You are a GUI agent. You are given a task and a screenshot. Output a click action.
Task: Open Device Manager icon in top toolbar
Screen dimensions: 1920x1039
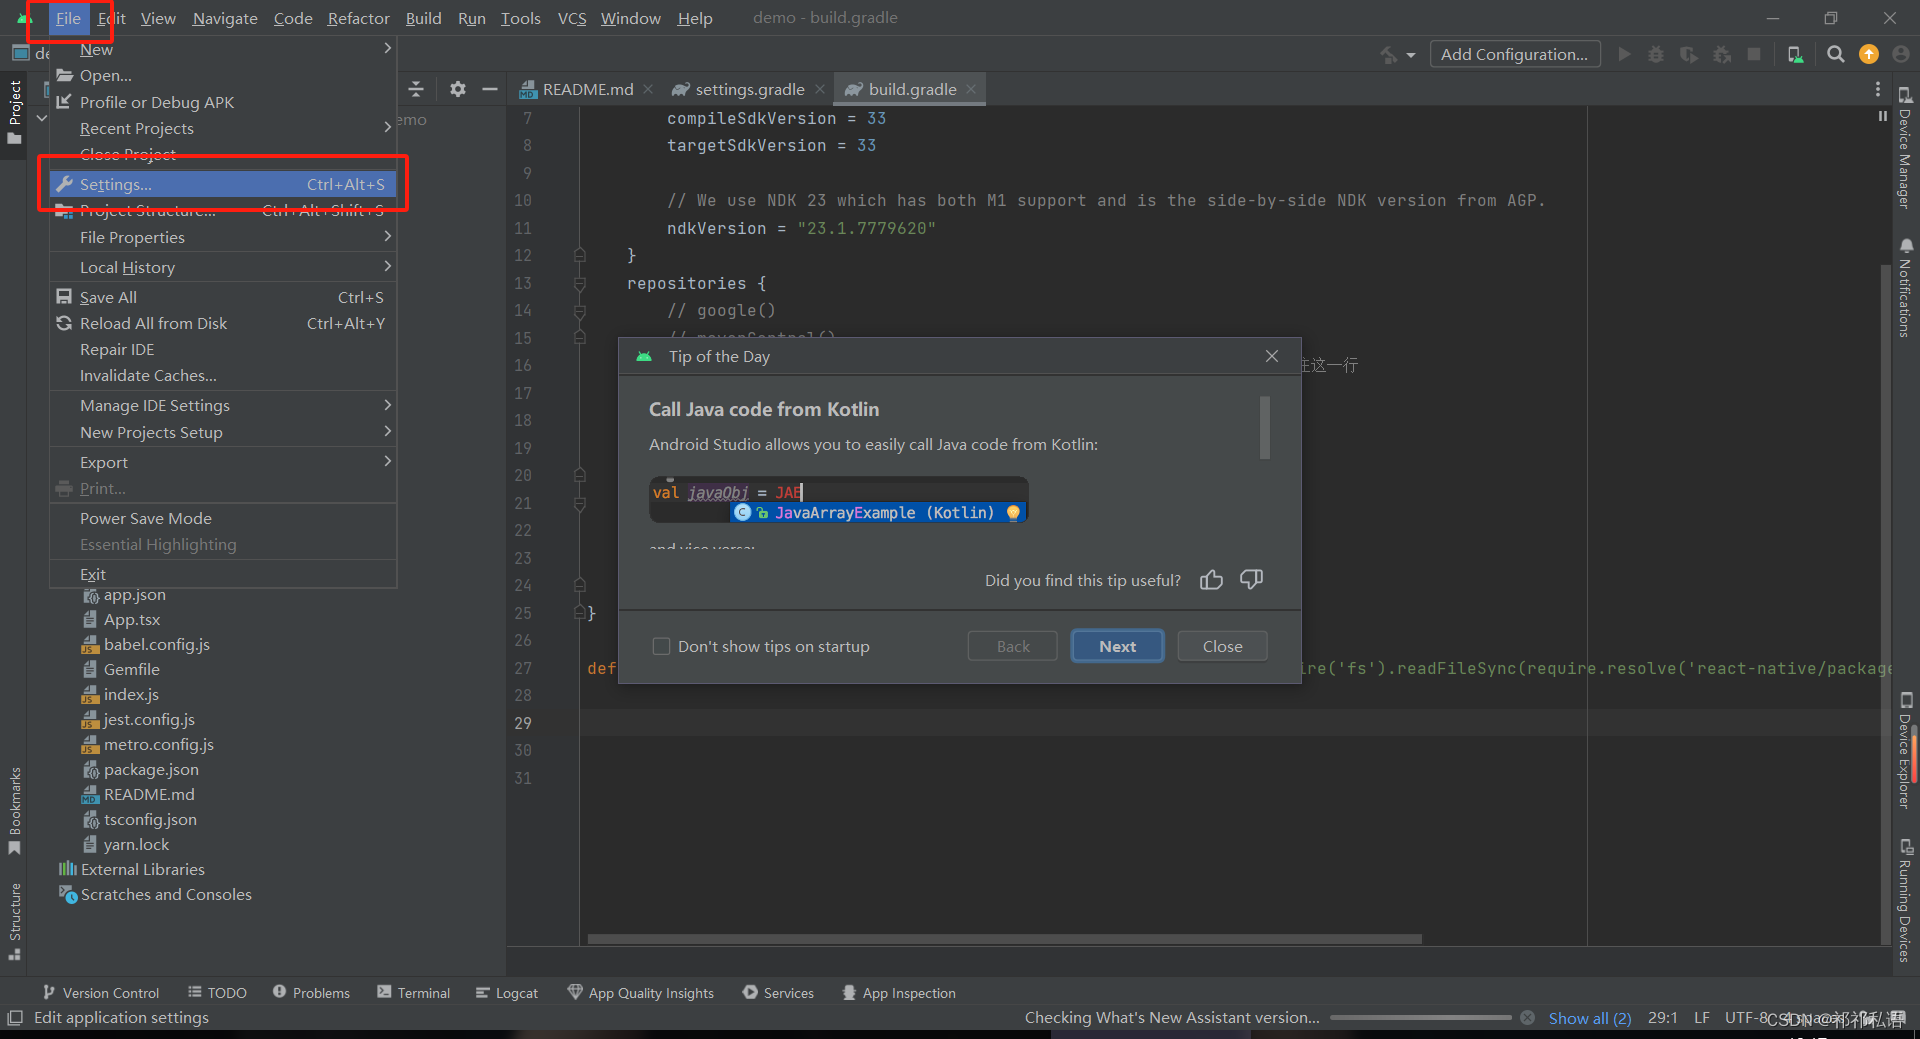[x=1795, y=54]
